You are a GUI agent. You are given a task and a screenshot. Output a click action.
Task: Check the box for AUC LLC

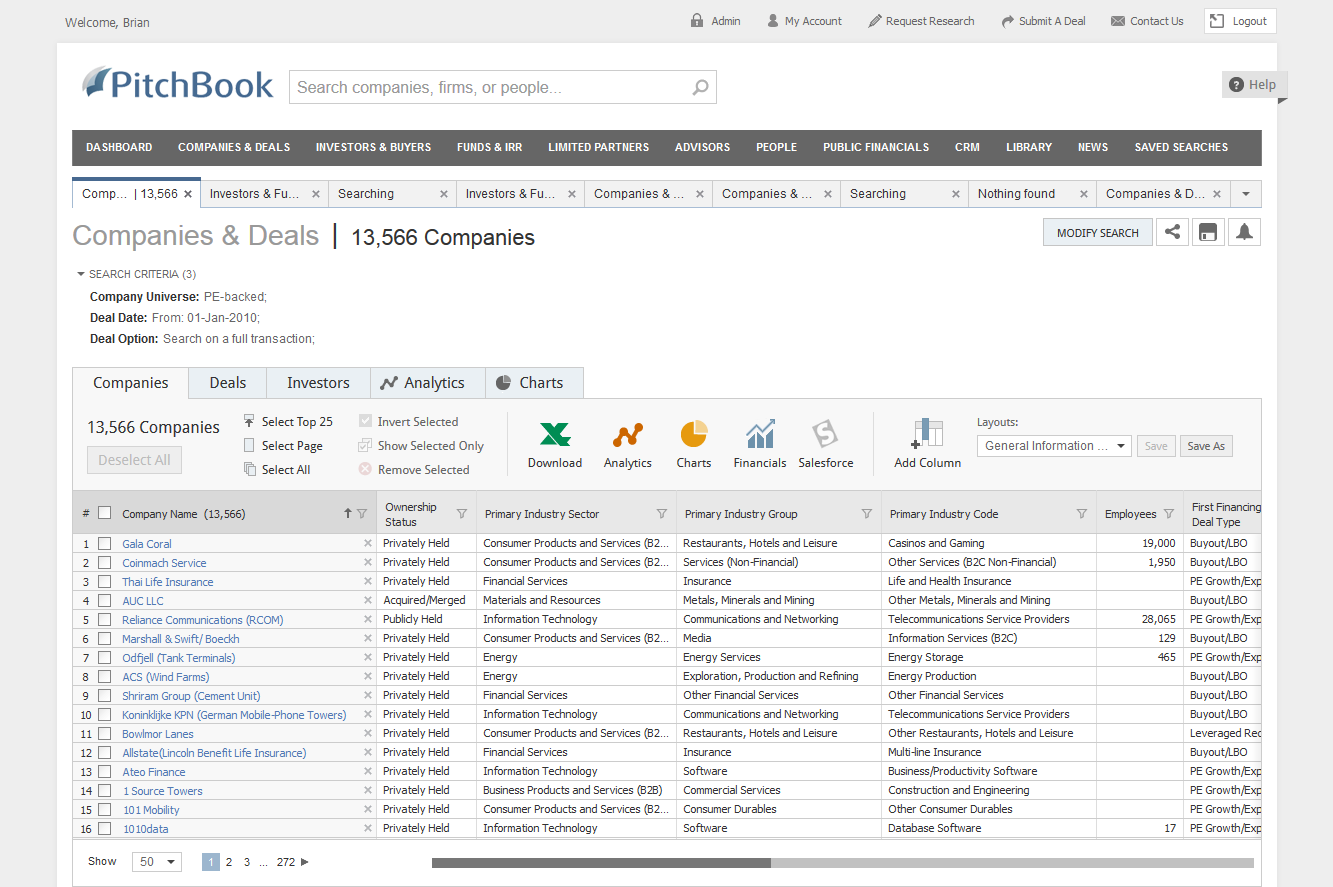104,601
